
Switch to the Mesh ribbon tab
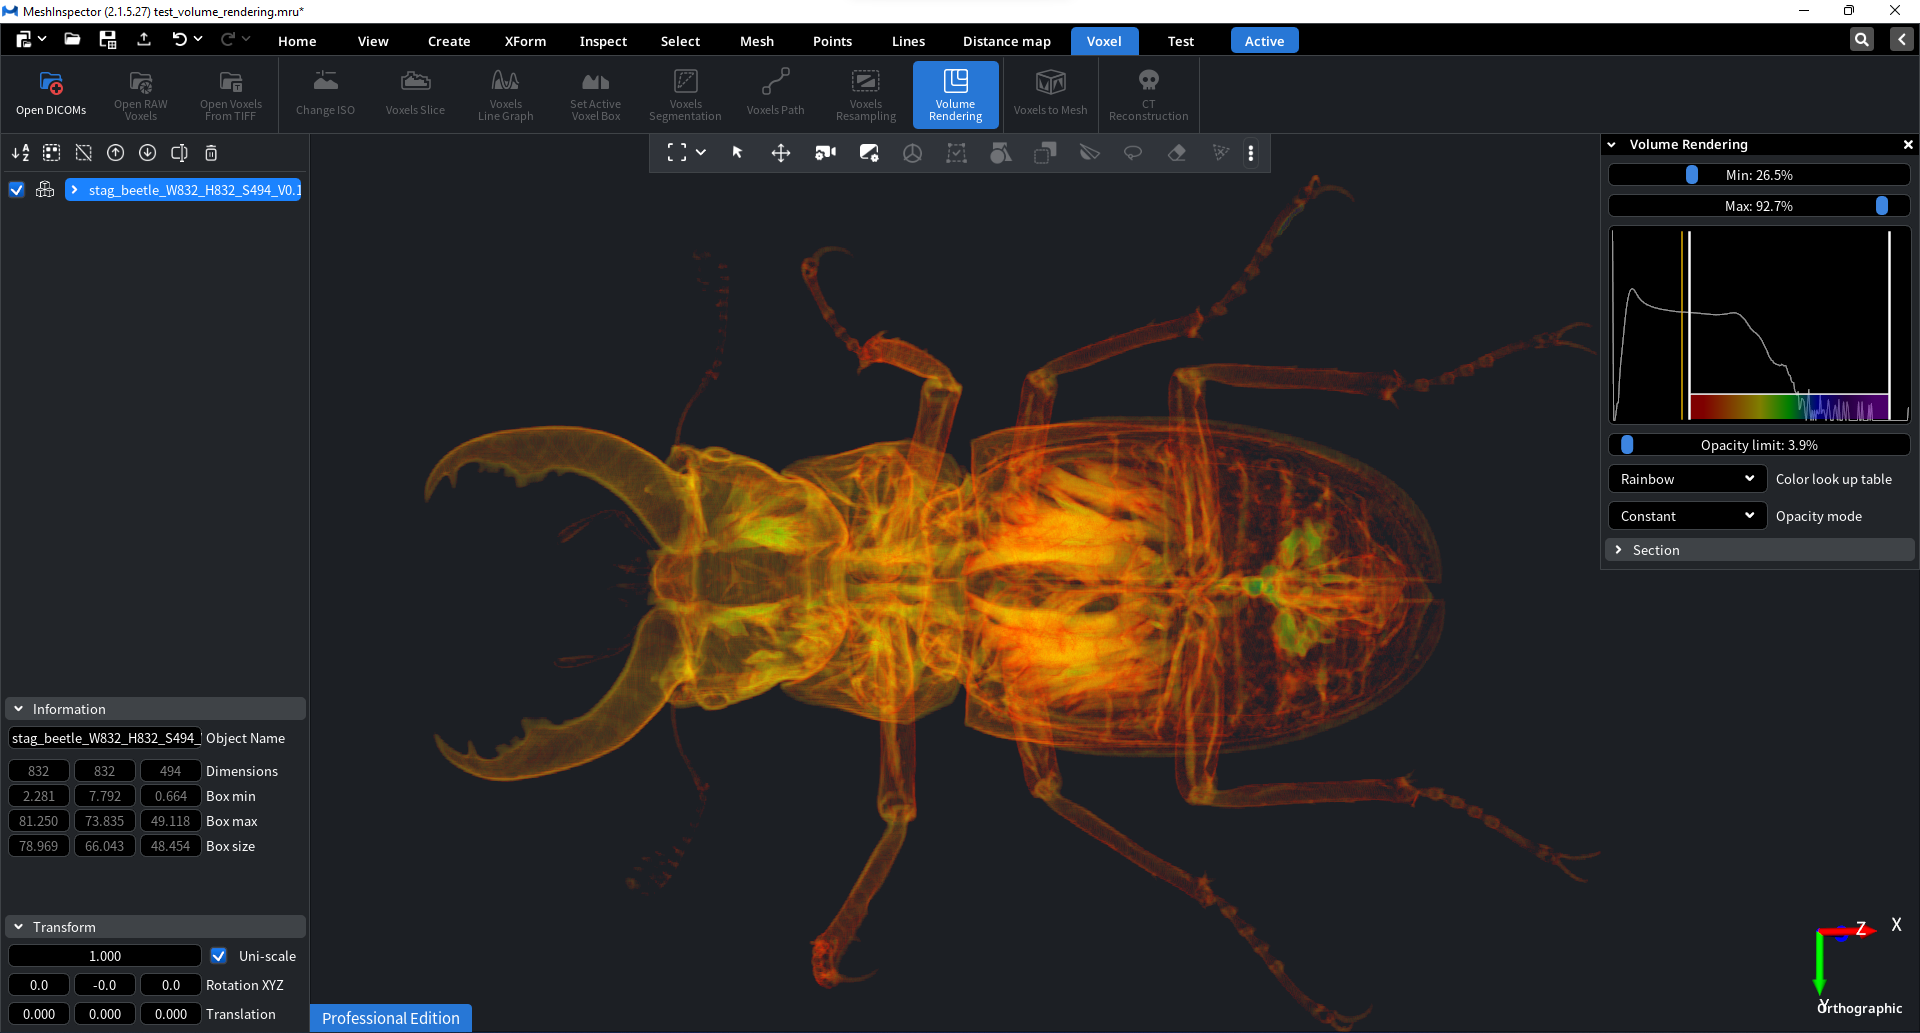point(757,41)
